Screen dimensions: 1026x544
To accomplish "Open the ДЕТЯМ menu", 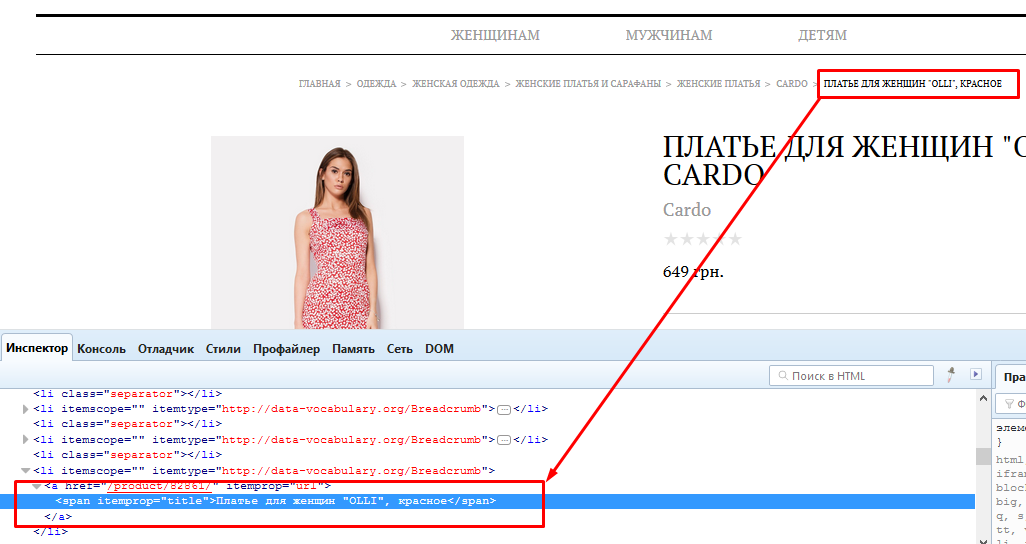I will (823, 35).
